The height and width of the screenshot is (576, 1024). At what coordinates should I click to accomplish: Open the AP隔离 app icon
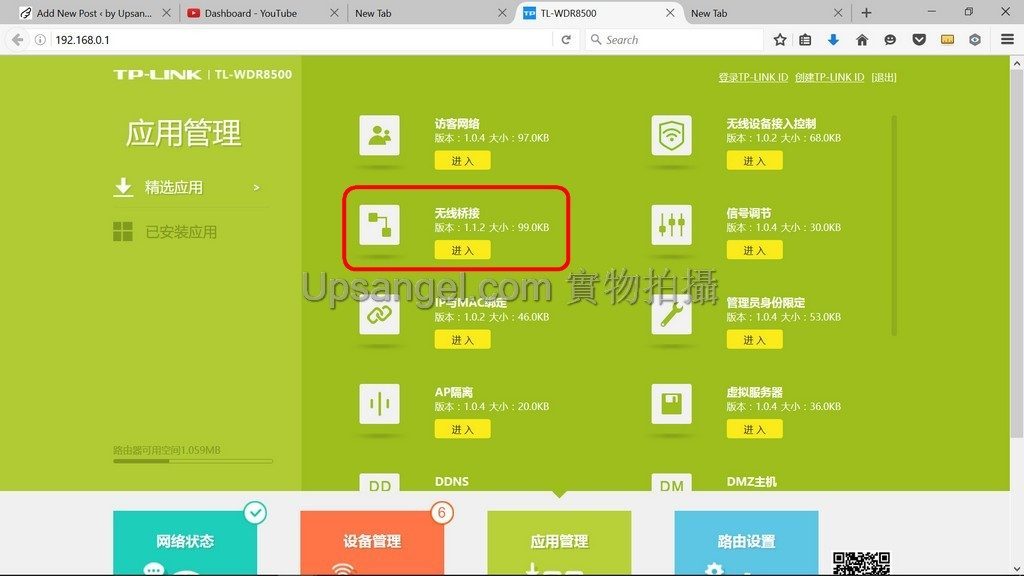[379, 404]
